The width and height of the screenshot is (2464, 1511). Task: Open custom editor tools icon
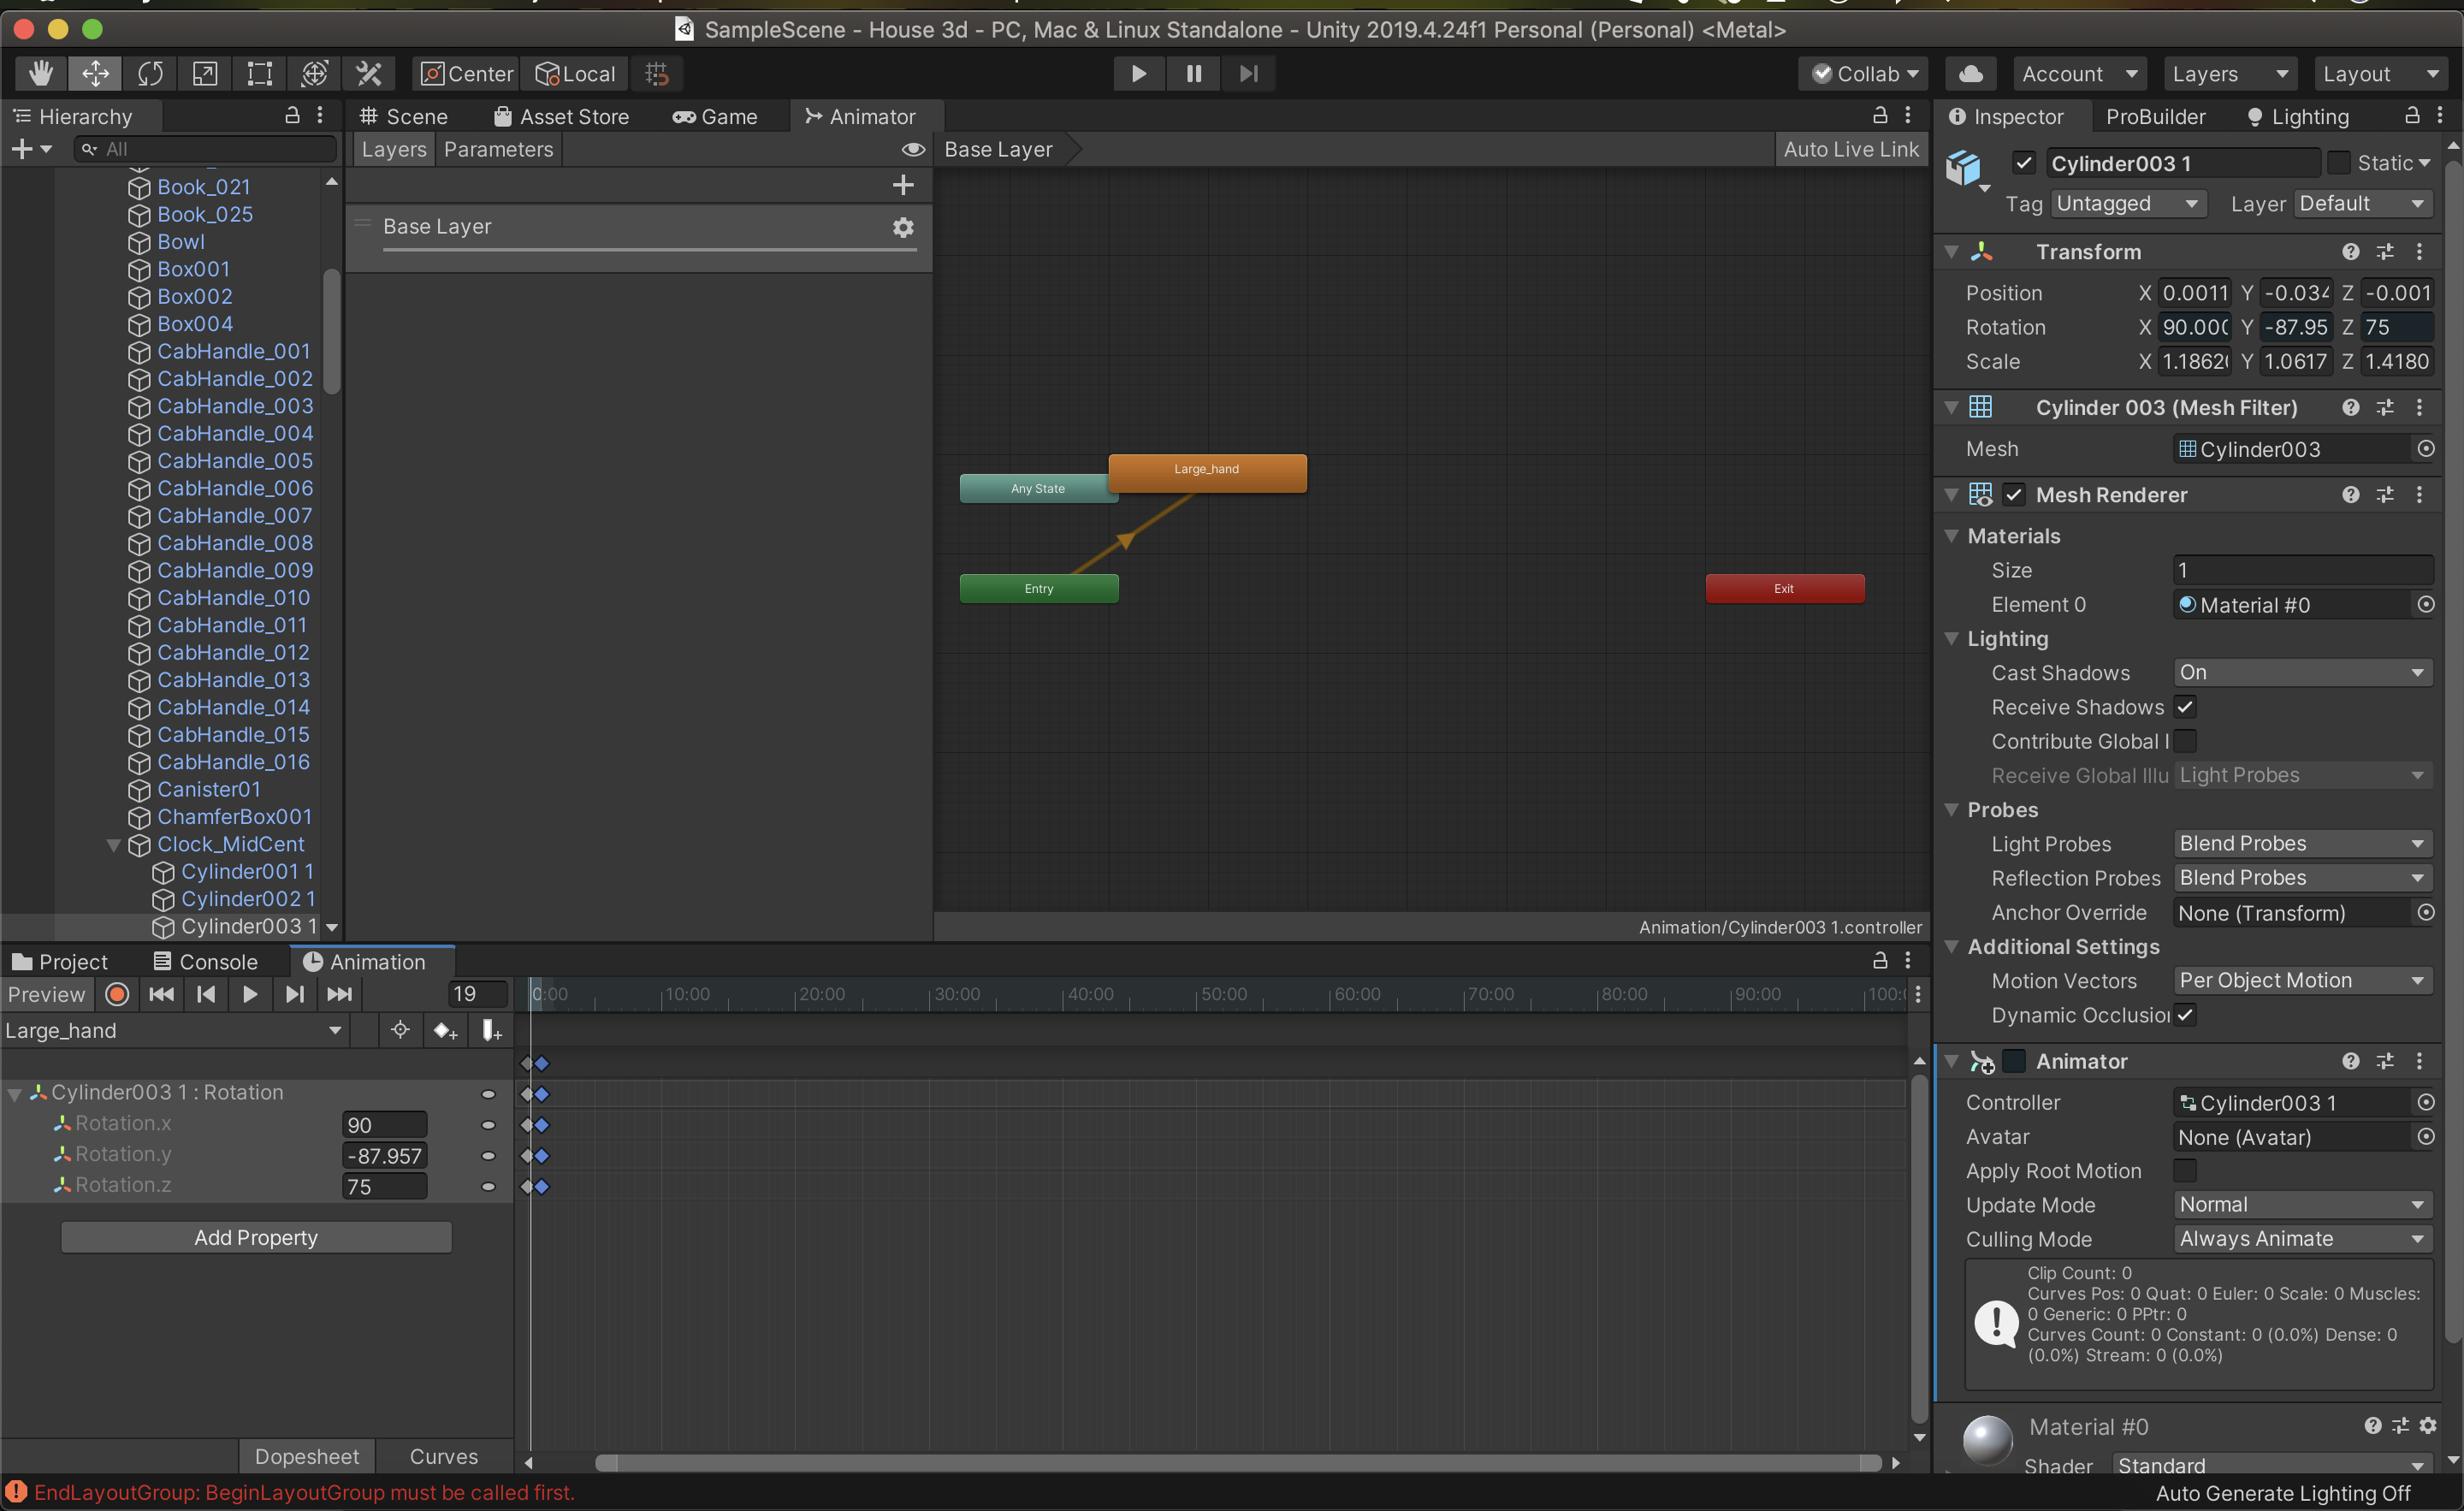click(x=369, y=73)
